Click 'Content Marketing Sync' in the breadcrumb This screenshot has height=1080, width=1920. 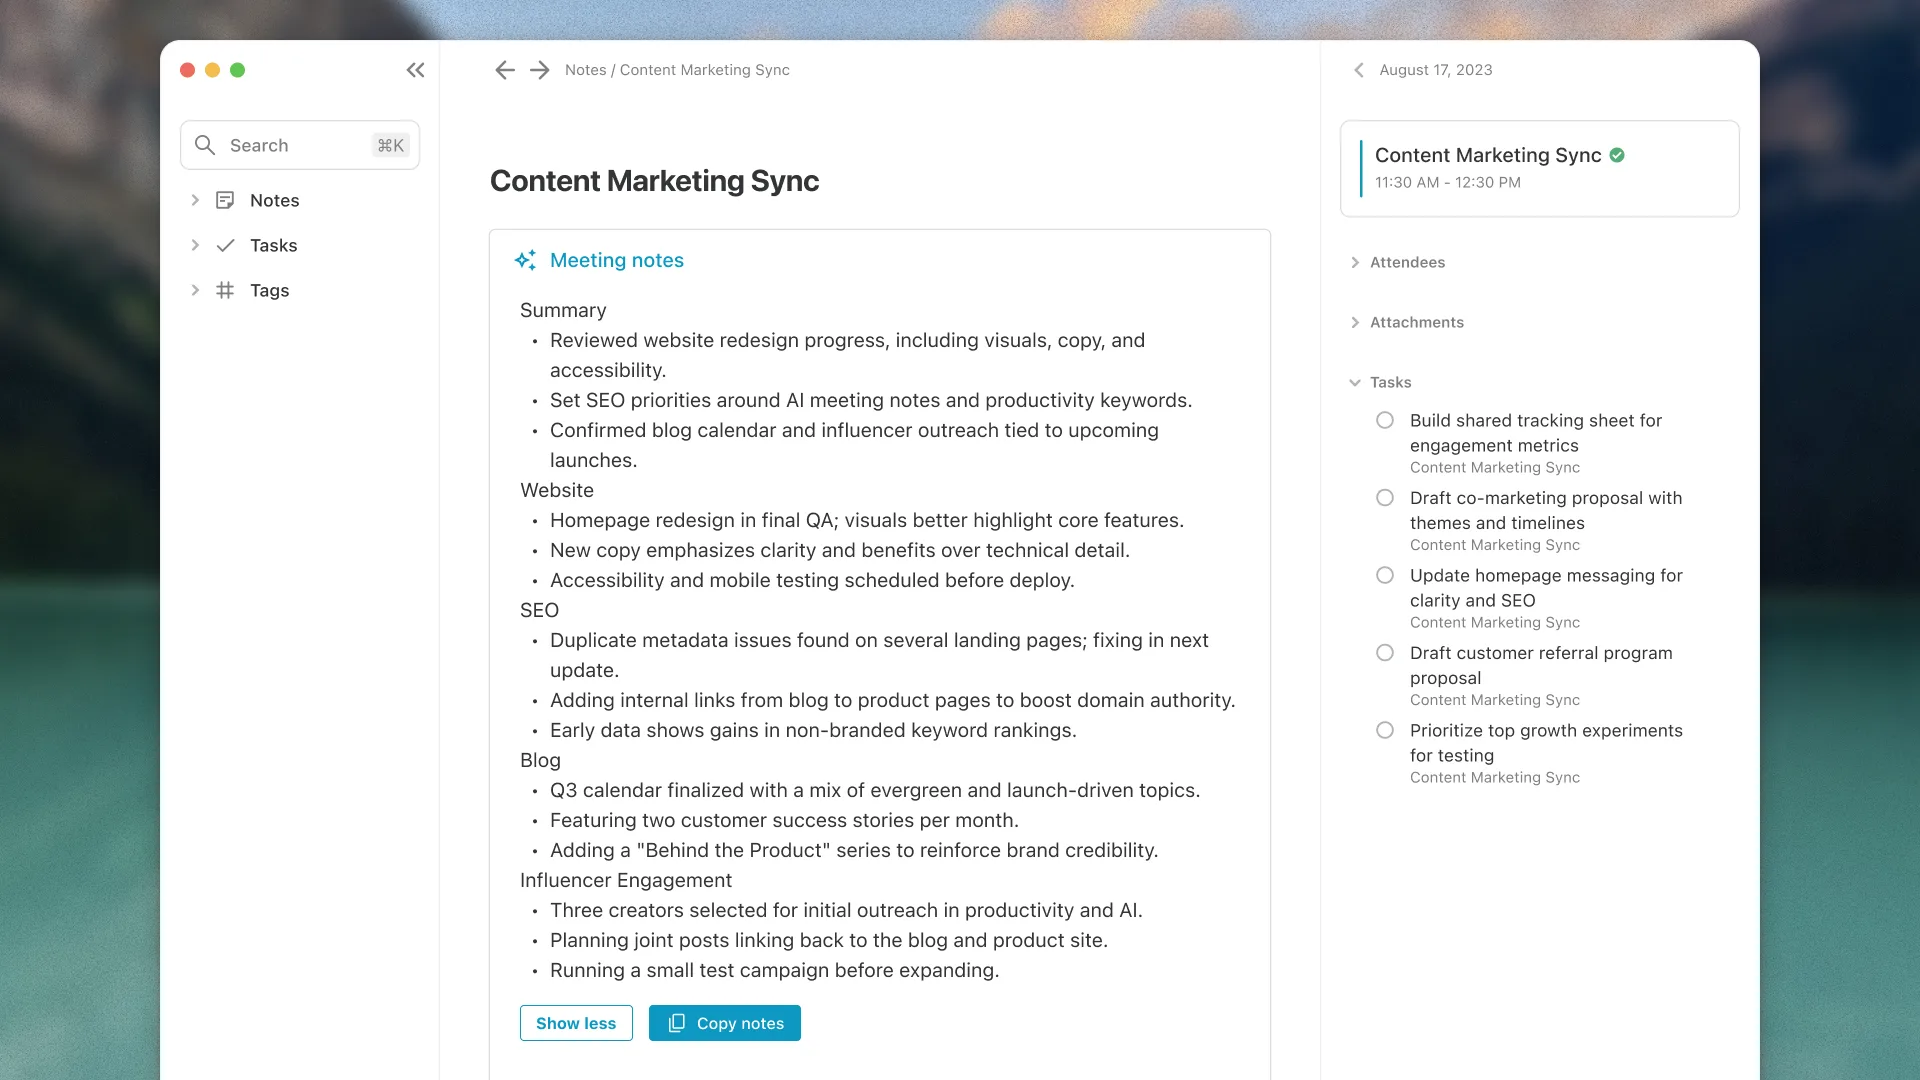(704, 70)
